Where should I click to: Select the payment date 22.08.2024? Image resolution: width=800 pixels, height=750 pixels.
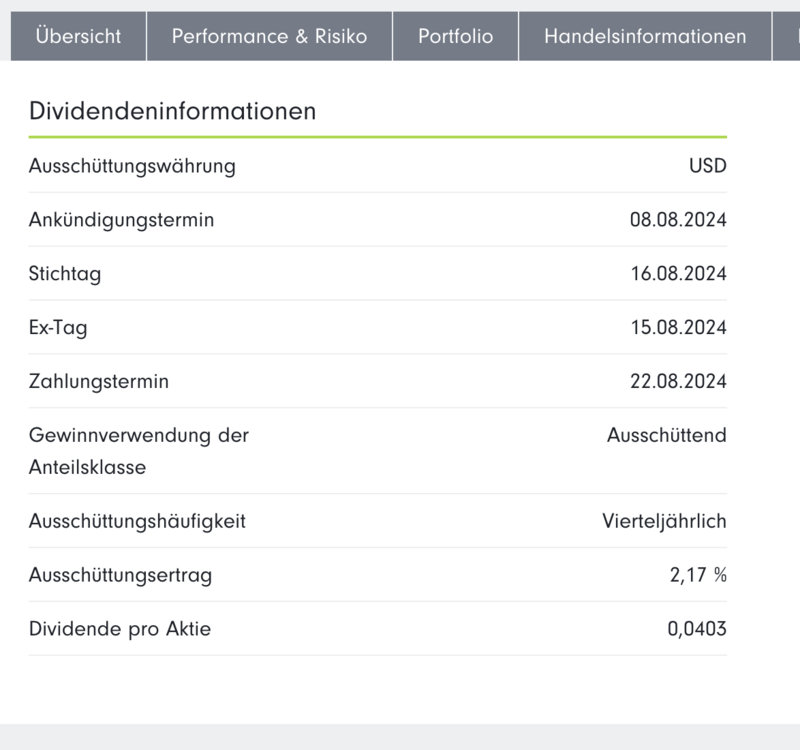tap(678, 382)
